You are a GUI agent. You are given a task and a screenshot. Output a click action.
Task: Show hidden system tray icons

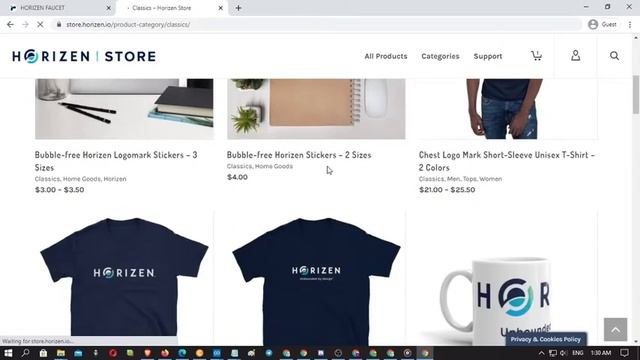coord(541,353)
